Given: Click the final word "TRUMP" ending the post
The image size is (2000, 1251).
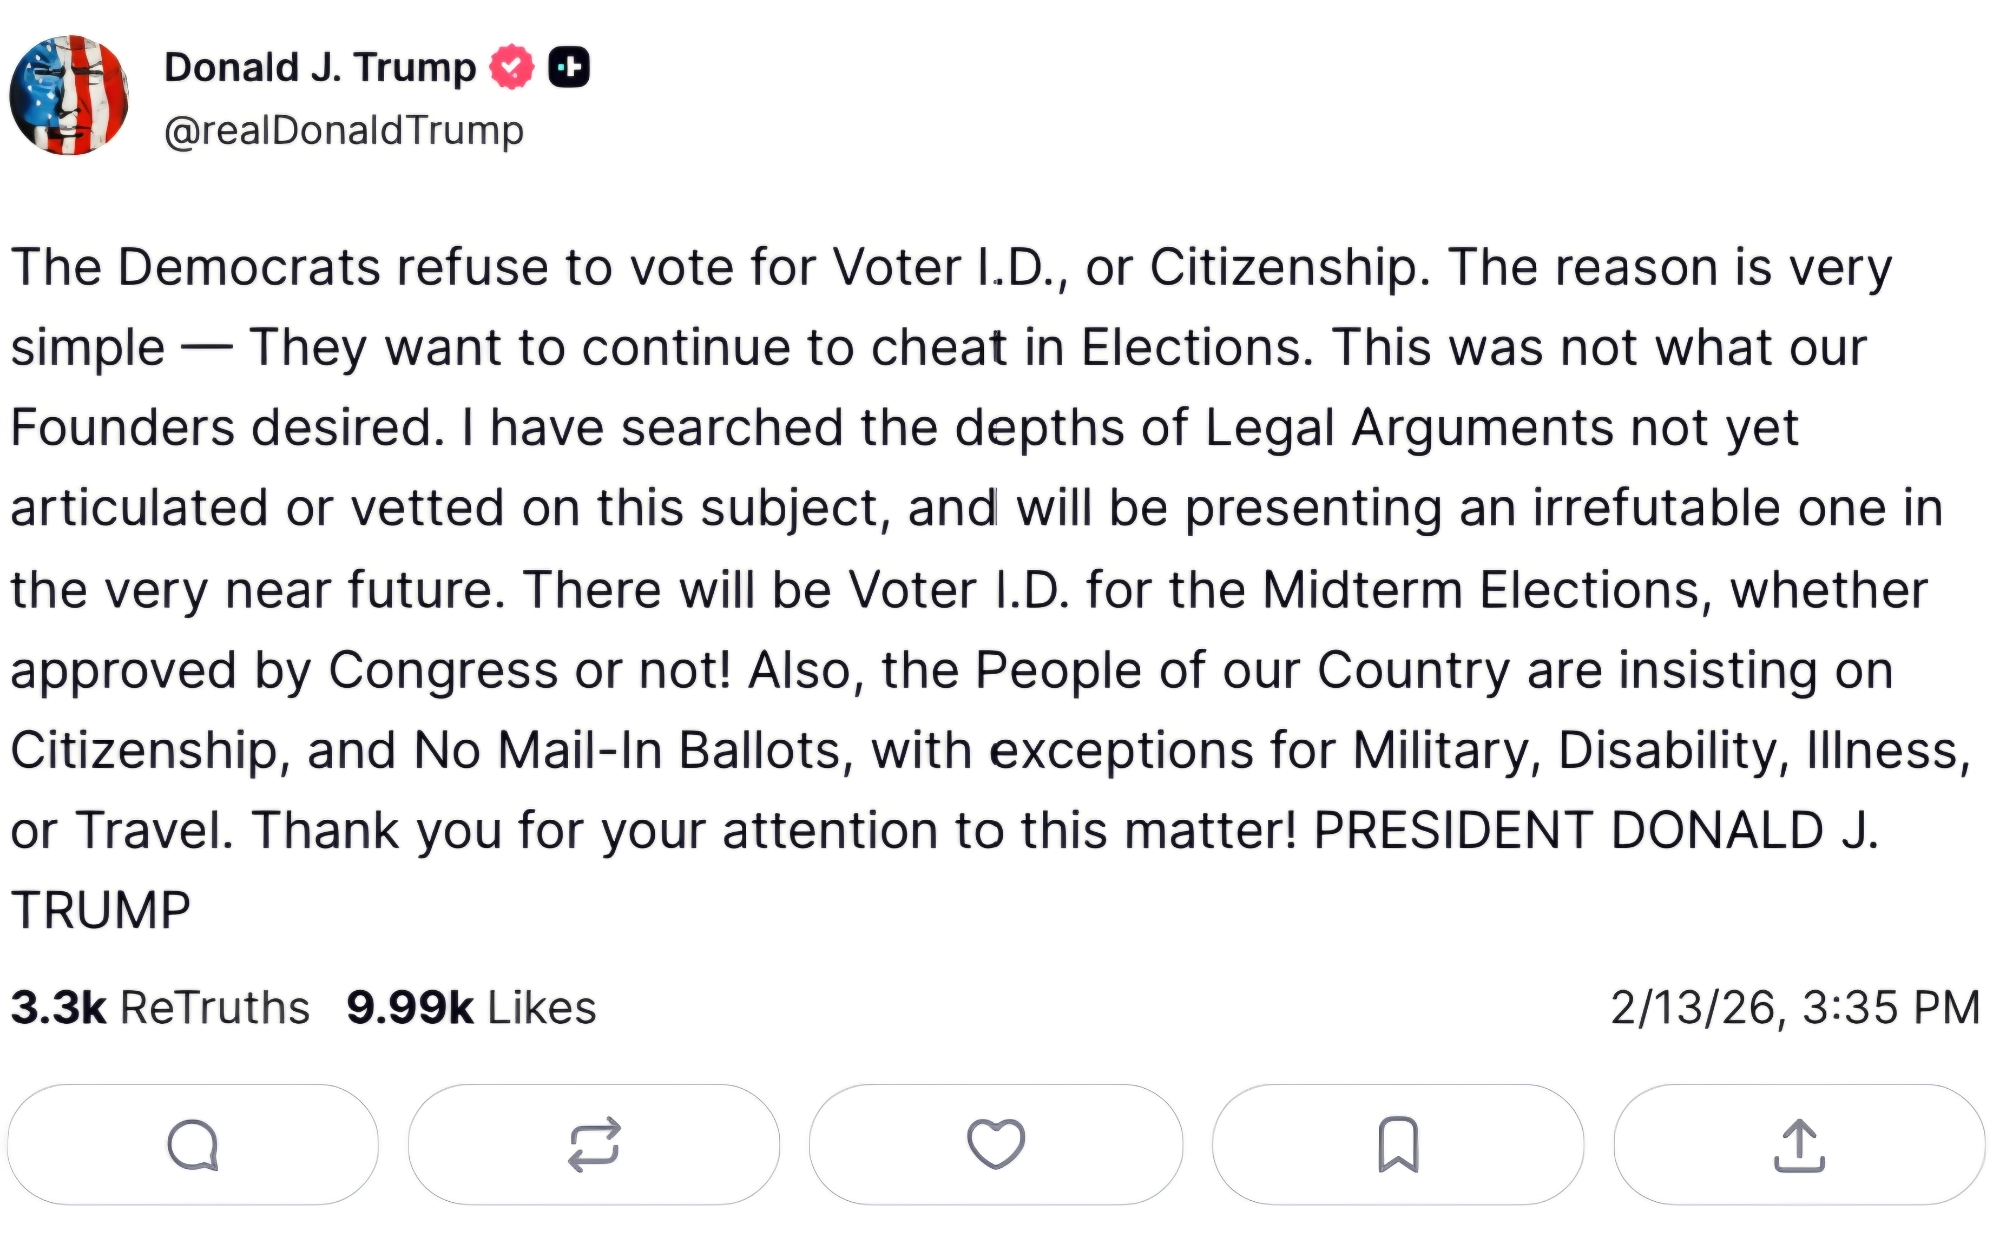Looking at the screenshot, I should tap(101, 910).
